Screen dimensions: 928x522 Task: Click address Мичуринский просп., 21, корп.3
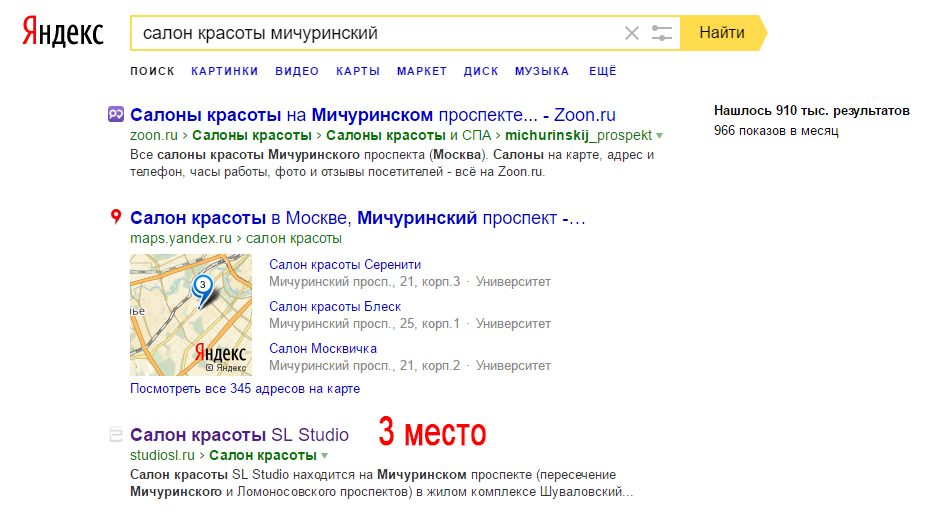(365, 282)
